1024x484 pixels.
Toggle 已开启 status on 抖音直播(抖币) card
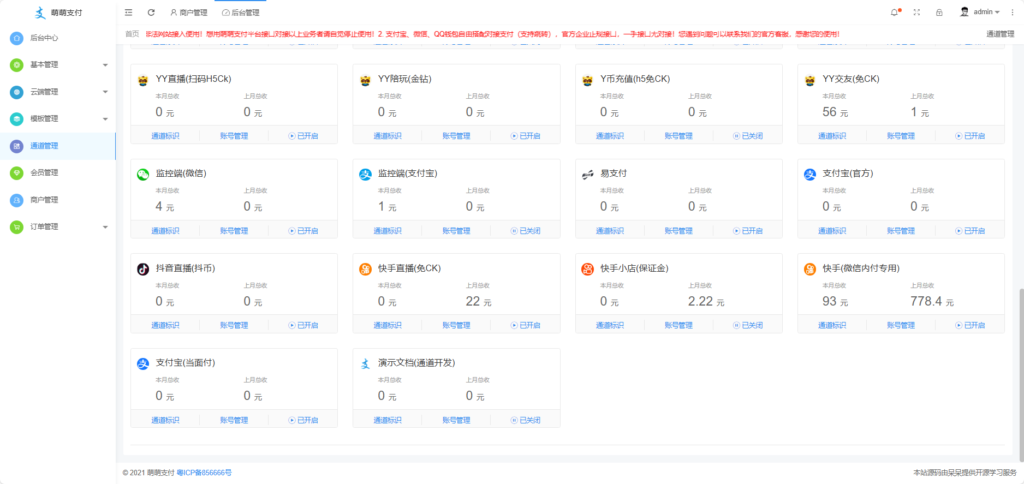303,325
